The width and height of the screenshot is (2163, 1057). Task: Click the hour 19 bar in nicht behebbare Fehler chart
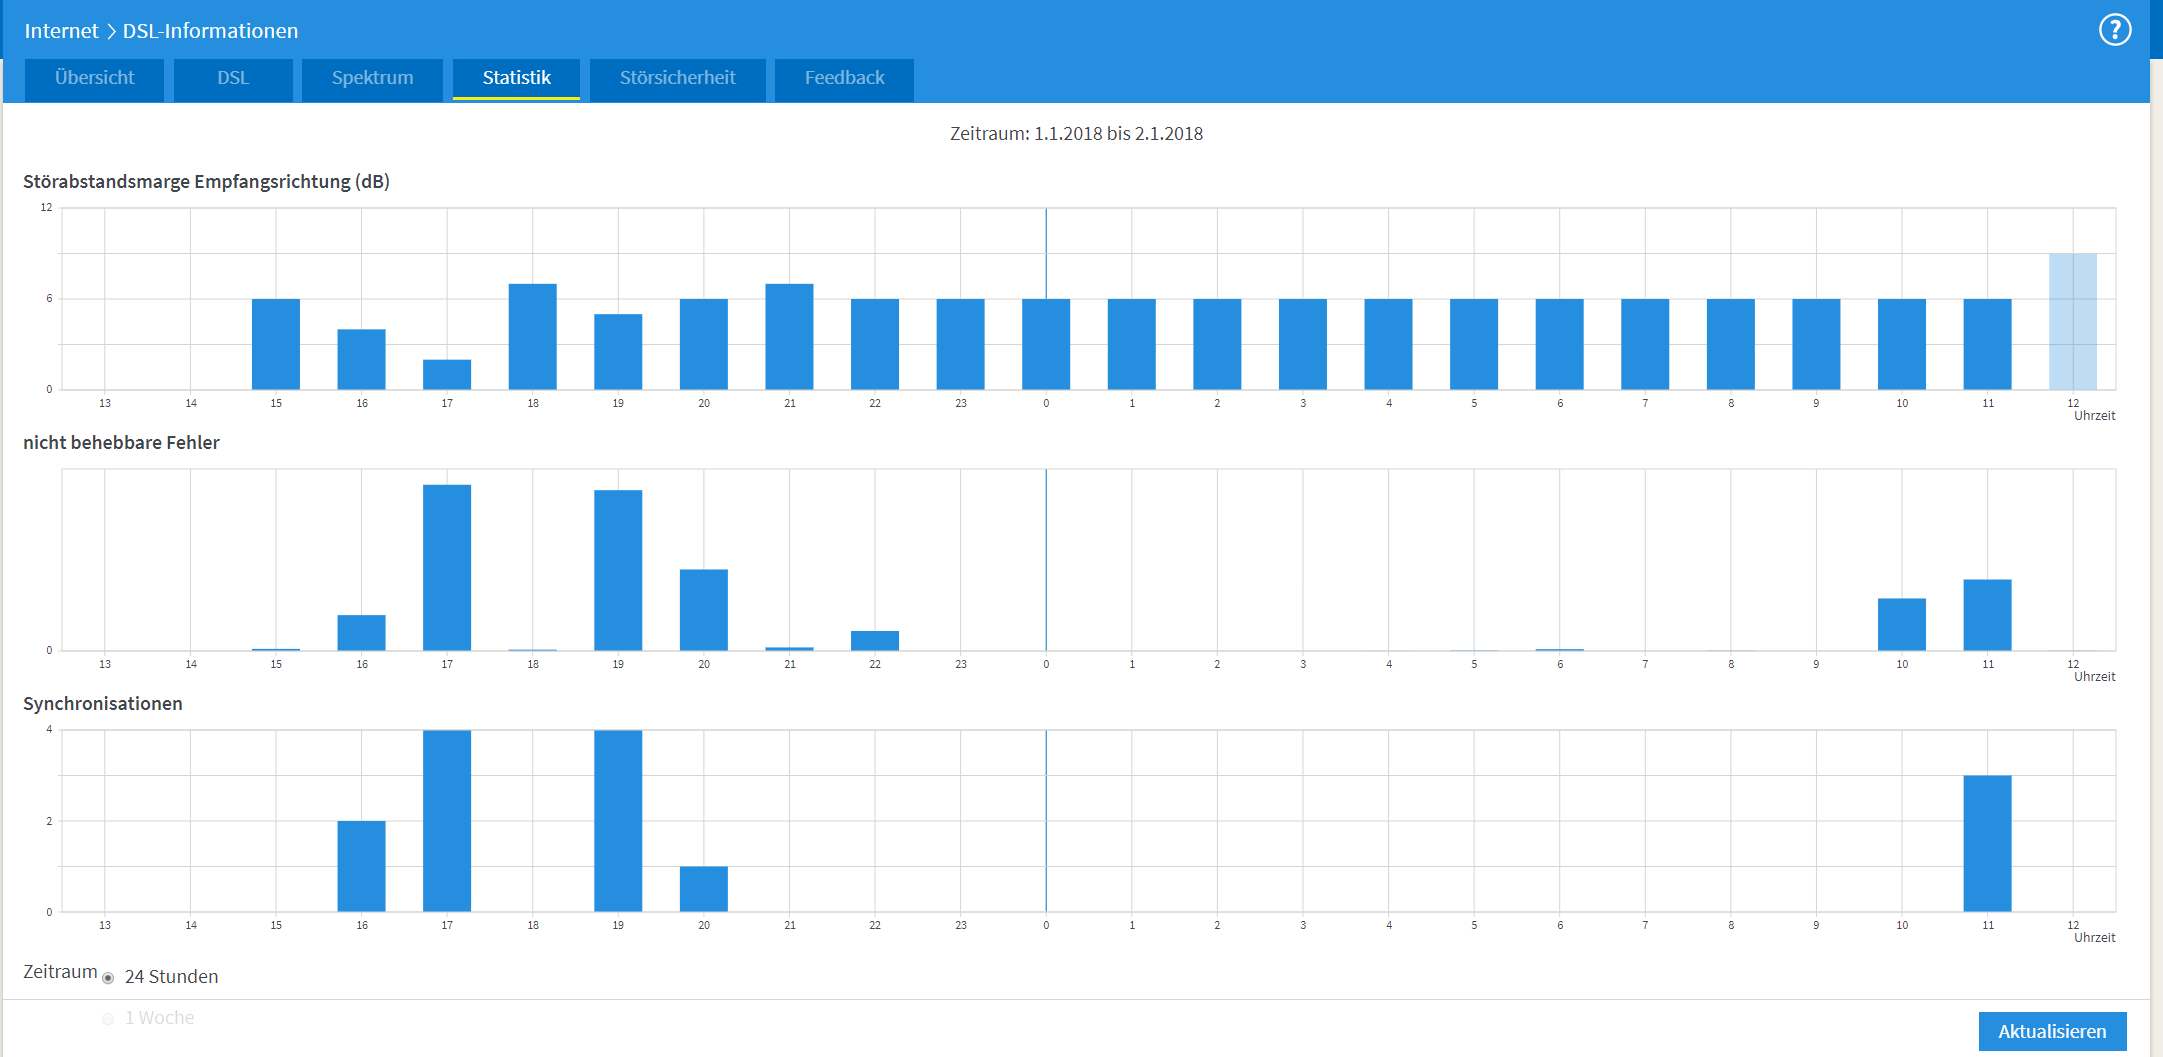[618, 570]
